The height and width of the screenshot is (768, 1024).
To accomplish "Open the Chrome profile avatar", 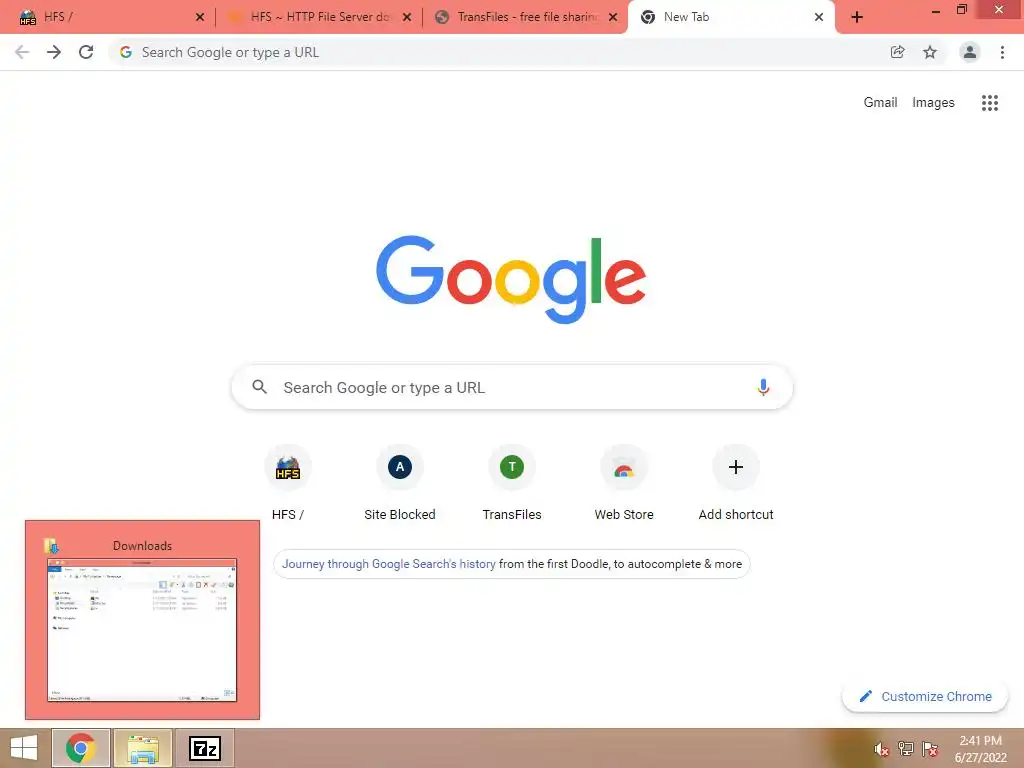I will [970, 52].
